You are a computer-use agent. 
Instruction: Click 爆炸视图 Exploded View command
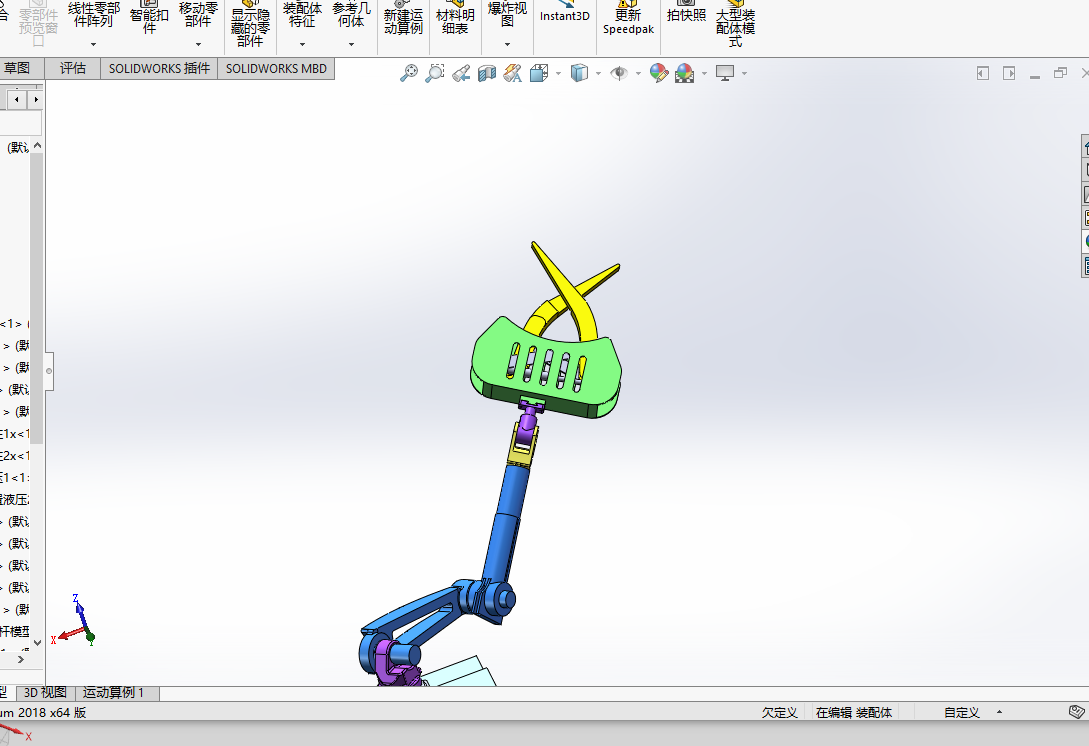click(508, 14)
